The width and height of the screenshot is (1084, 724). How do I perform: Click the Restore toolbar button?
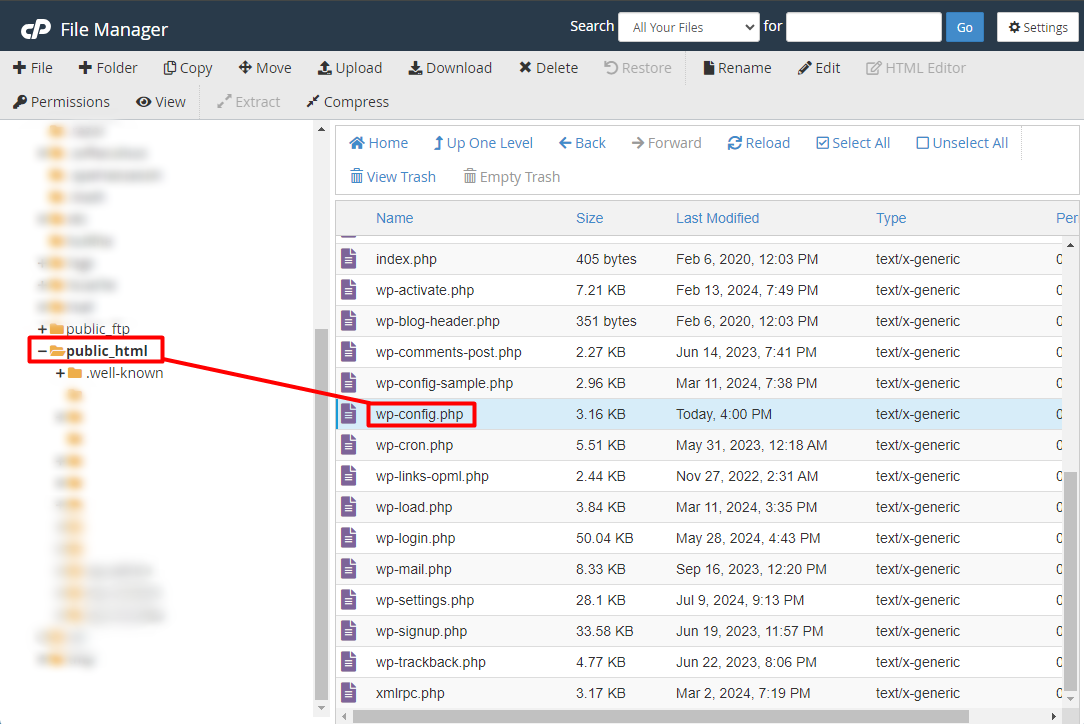(637, 68)
